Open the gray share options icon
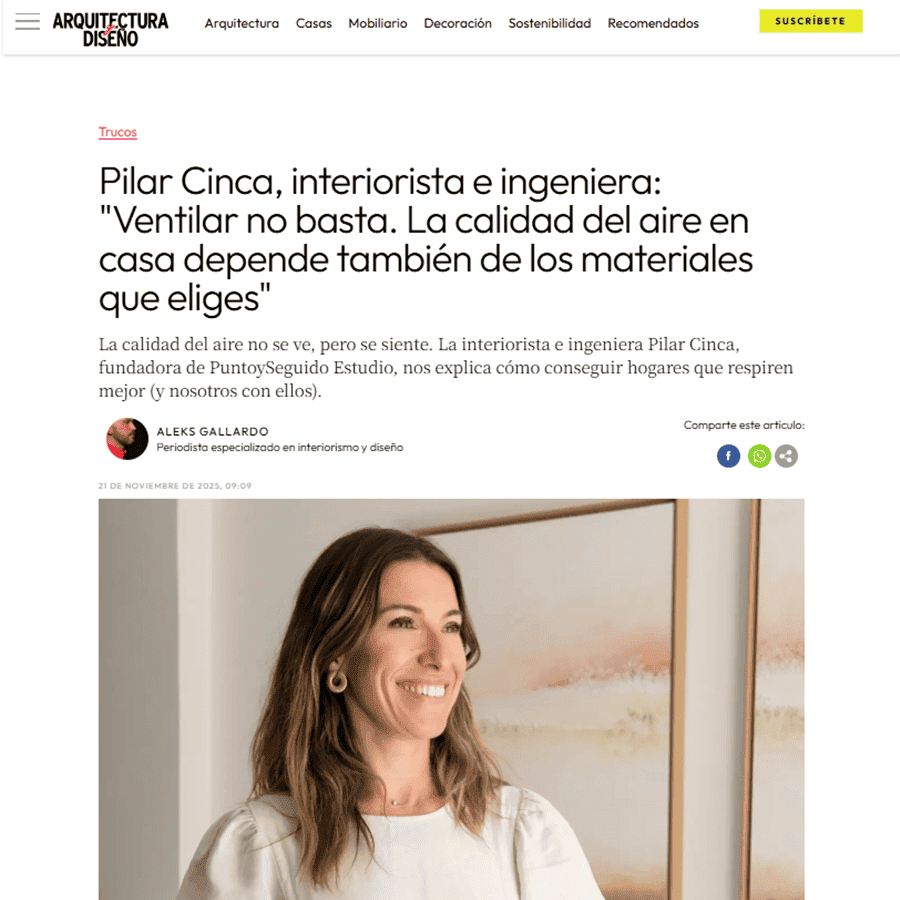Image resolution: width=900 pixels, height=900 pixels. (x=786, y=456)
